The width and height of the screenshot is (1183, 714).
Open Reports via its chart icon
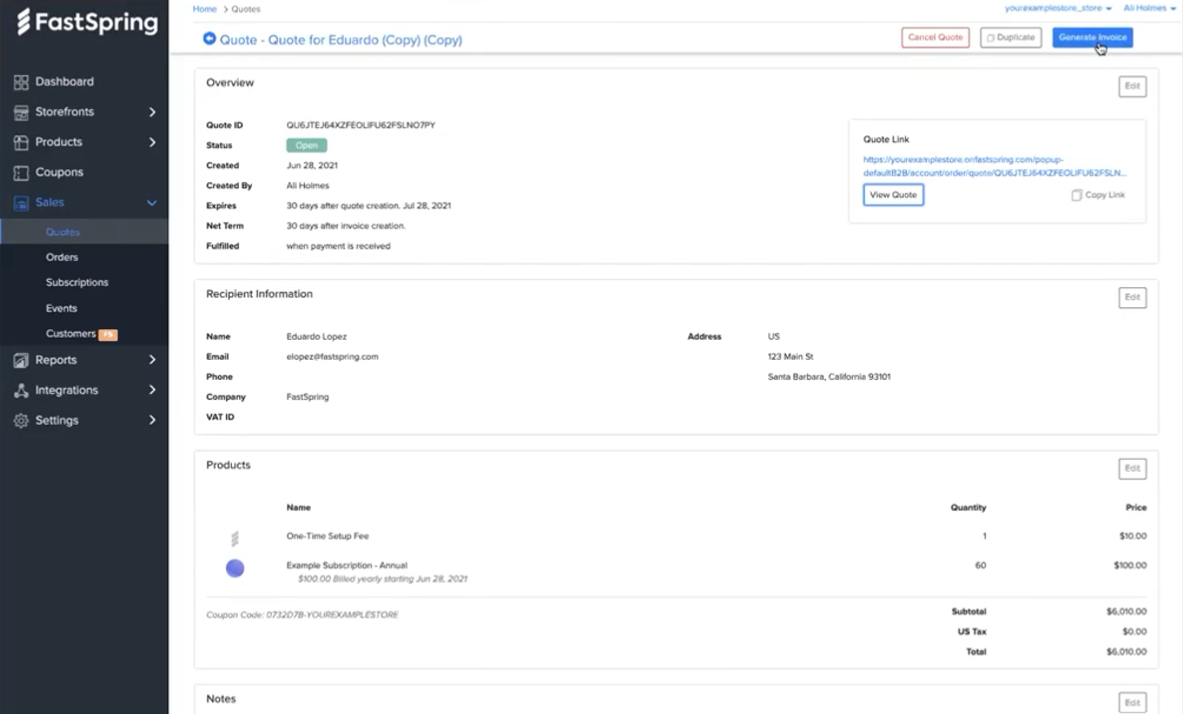22,359
